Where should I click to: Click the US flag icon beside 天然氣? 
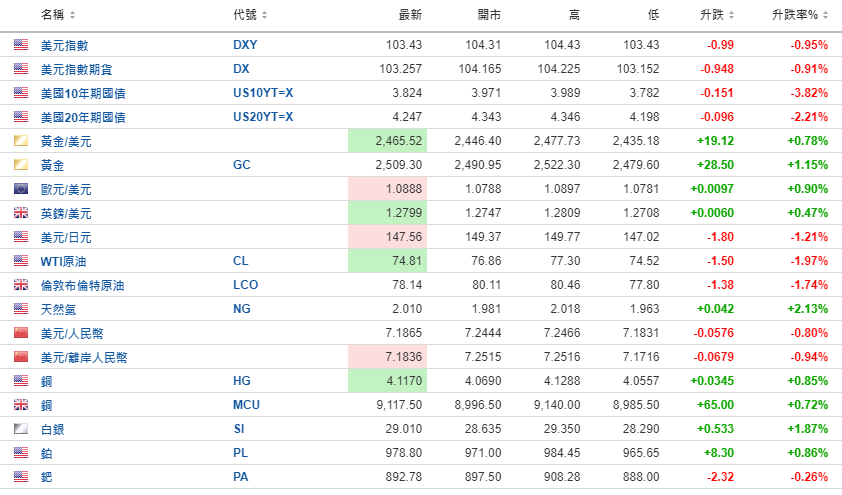coord(21,309)
